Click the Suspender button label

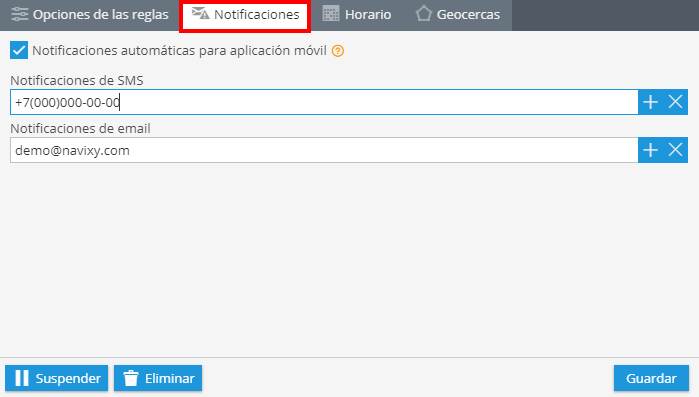point(68,378)
